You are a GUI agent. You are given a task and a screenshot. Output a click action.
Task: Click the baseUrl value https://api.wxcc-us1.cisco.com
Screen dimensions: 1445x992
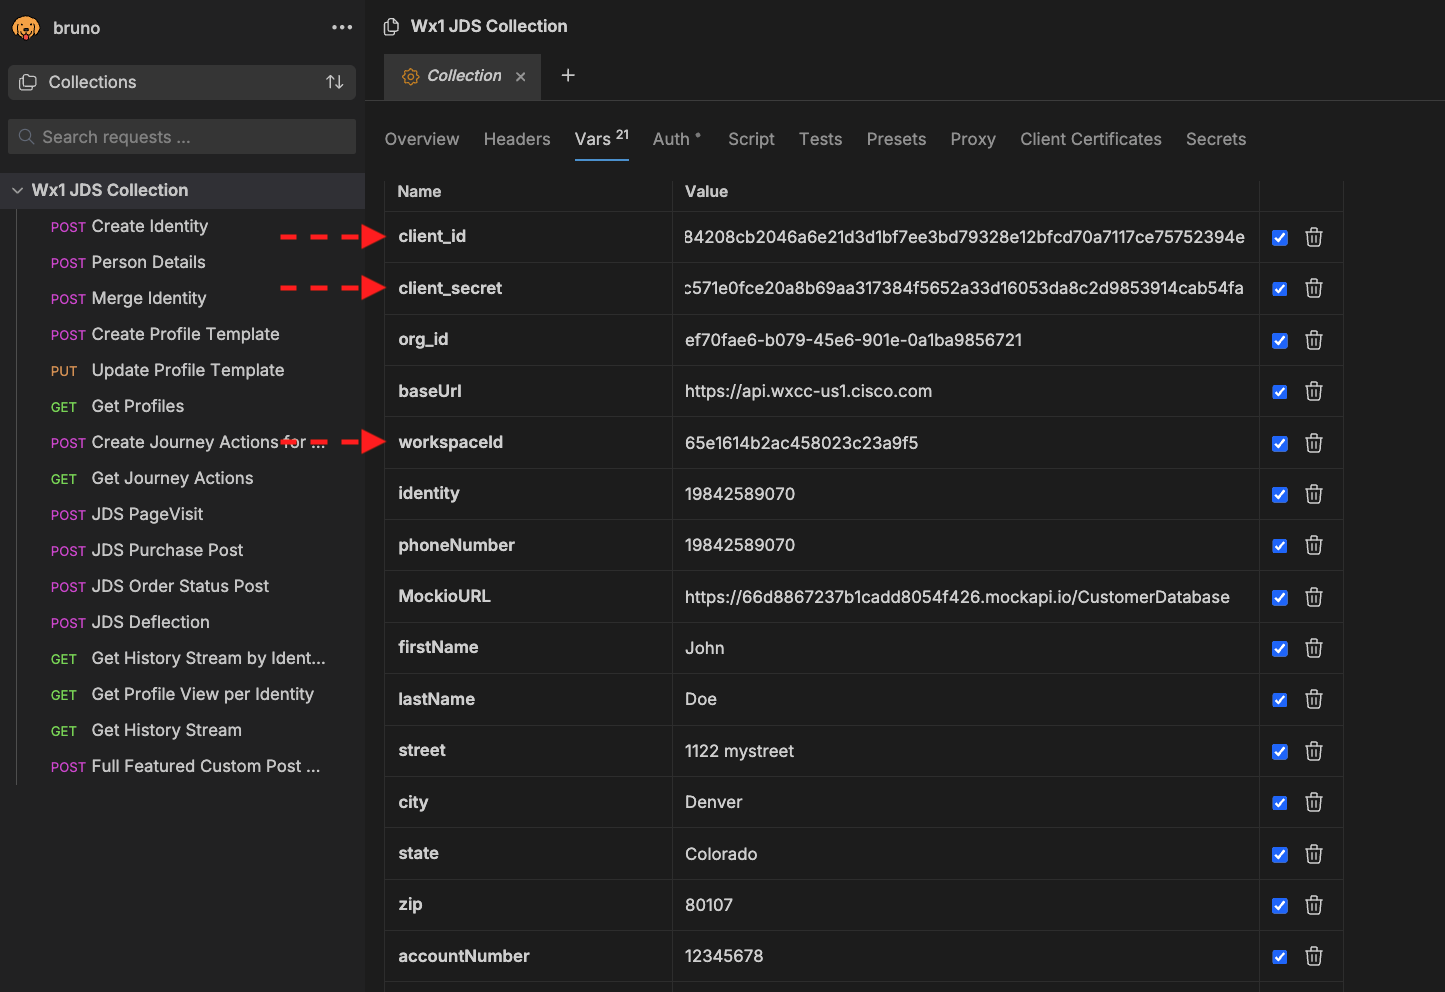(x=808, y=392)
